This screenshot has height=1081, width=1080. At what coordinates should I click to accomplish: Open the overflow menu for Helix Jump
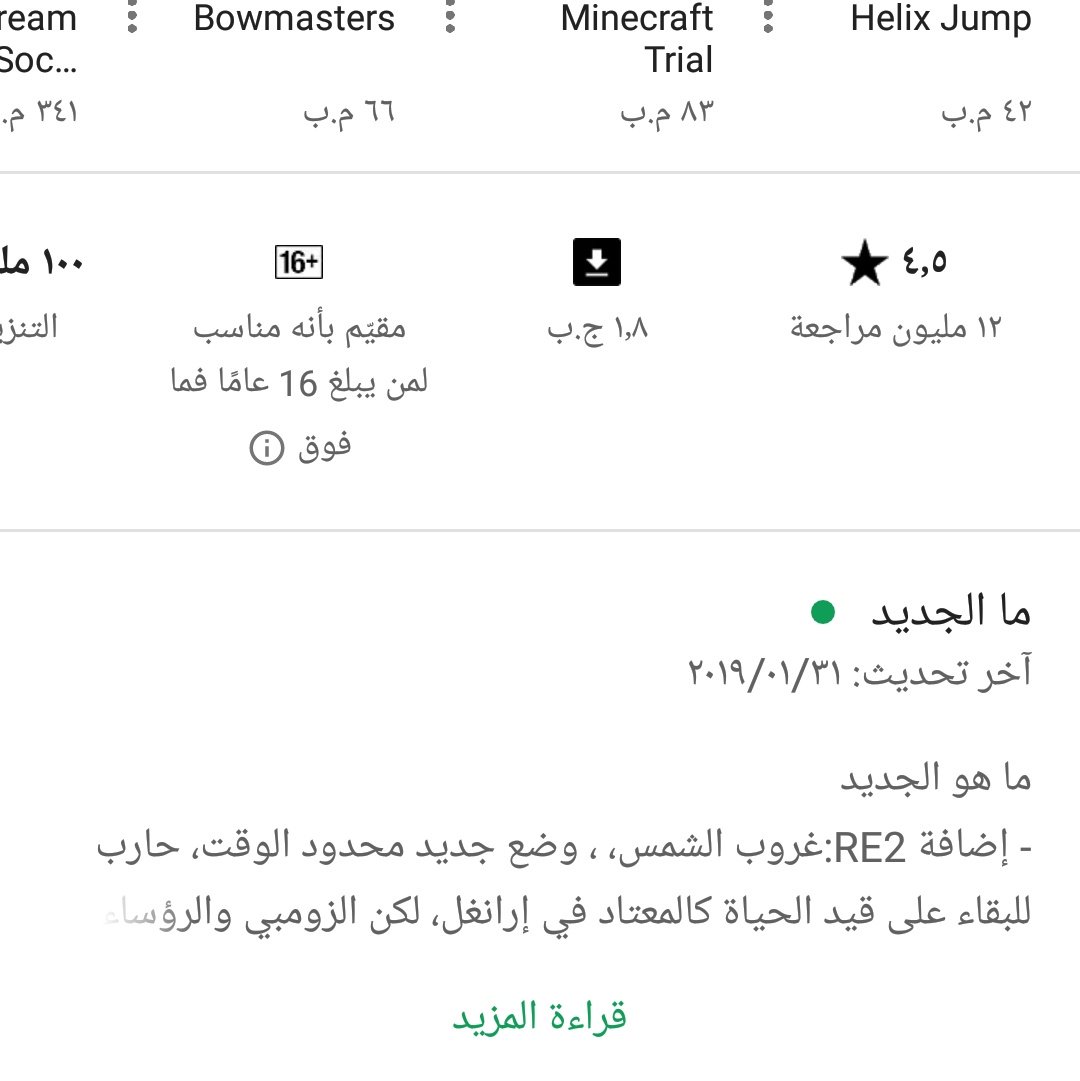[768, 17]
